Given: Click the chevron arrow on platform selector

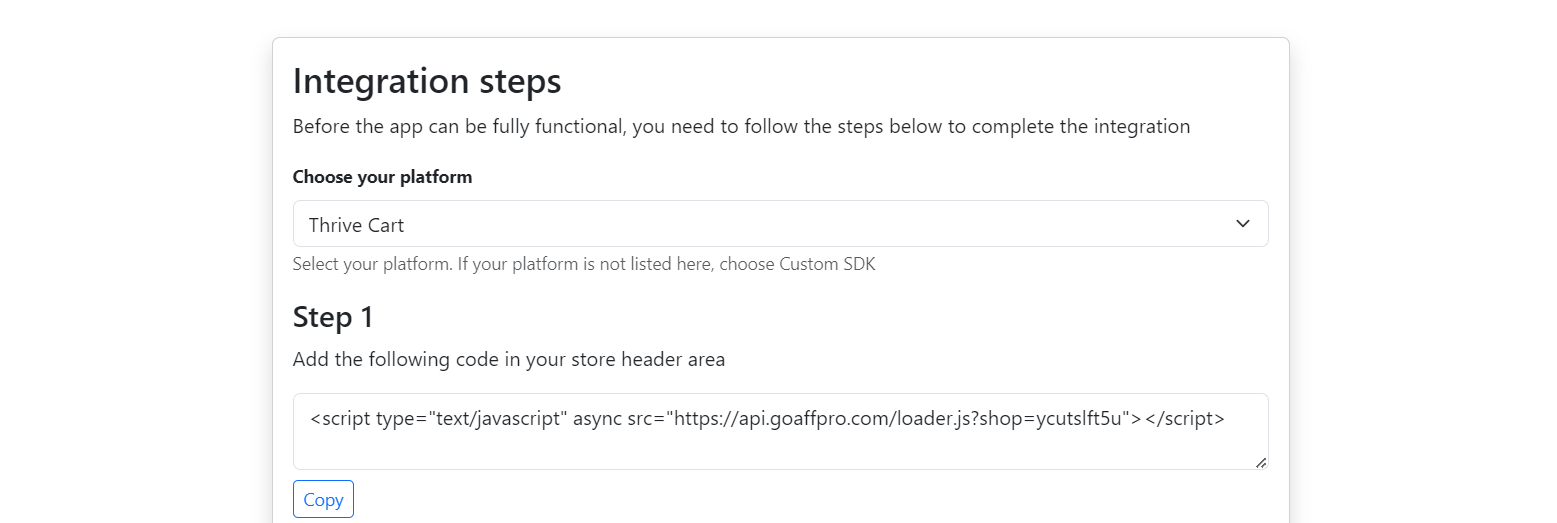Looking at the screenshot, I should 1242,224.
